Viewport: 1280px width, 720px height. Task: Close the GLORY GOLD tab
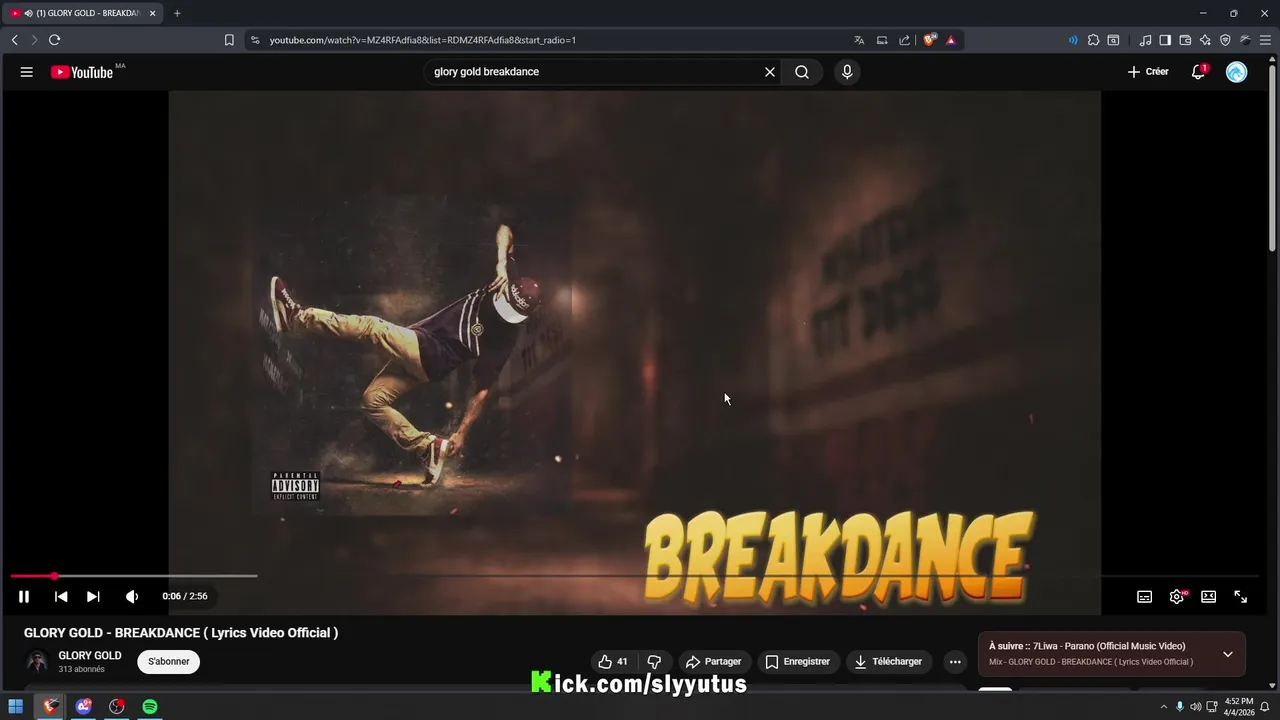[153, 13]
